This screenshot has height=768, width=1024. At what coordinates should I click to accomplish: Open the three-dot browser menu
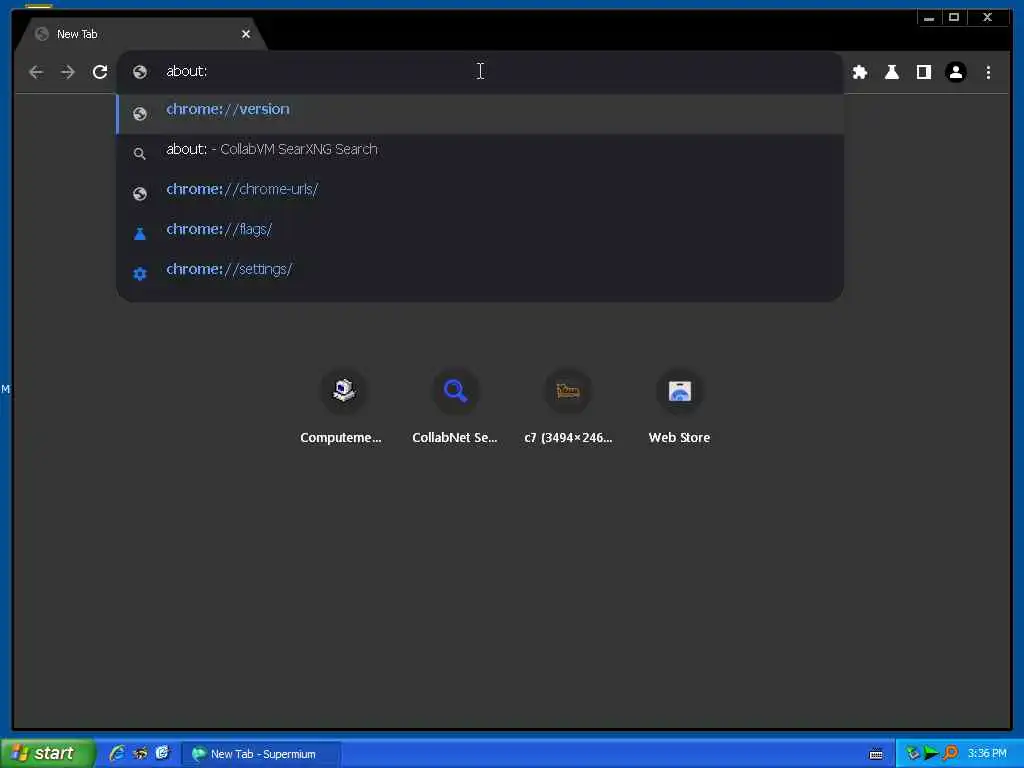(x=988, y=72)
